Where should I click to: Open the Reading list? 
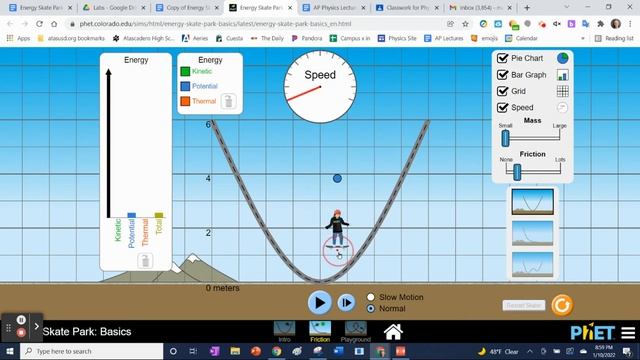pos(614,38)
